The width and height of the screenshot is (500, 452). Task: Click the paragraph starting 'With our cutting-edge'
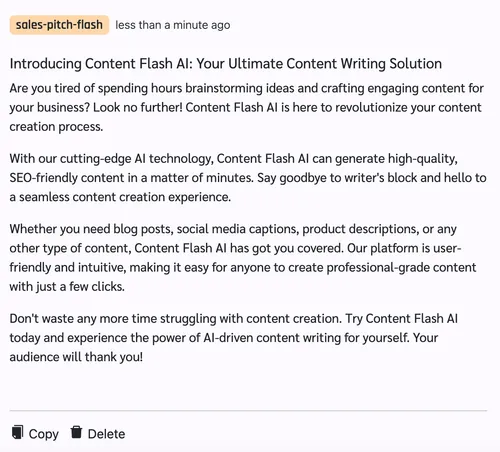coord(248,178)
